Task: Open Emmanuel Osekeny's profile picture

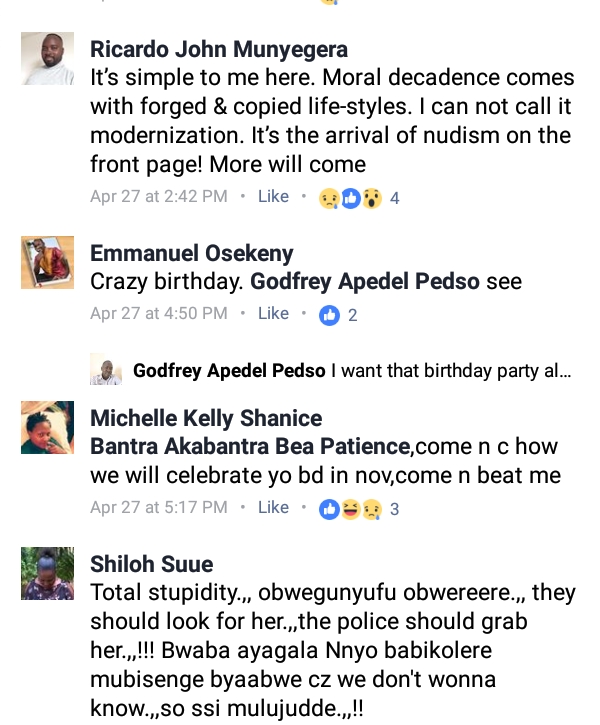Action: pyautogui.click(x=48, y=263)
